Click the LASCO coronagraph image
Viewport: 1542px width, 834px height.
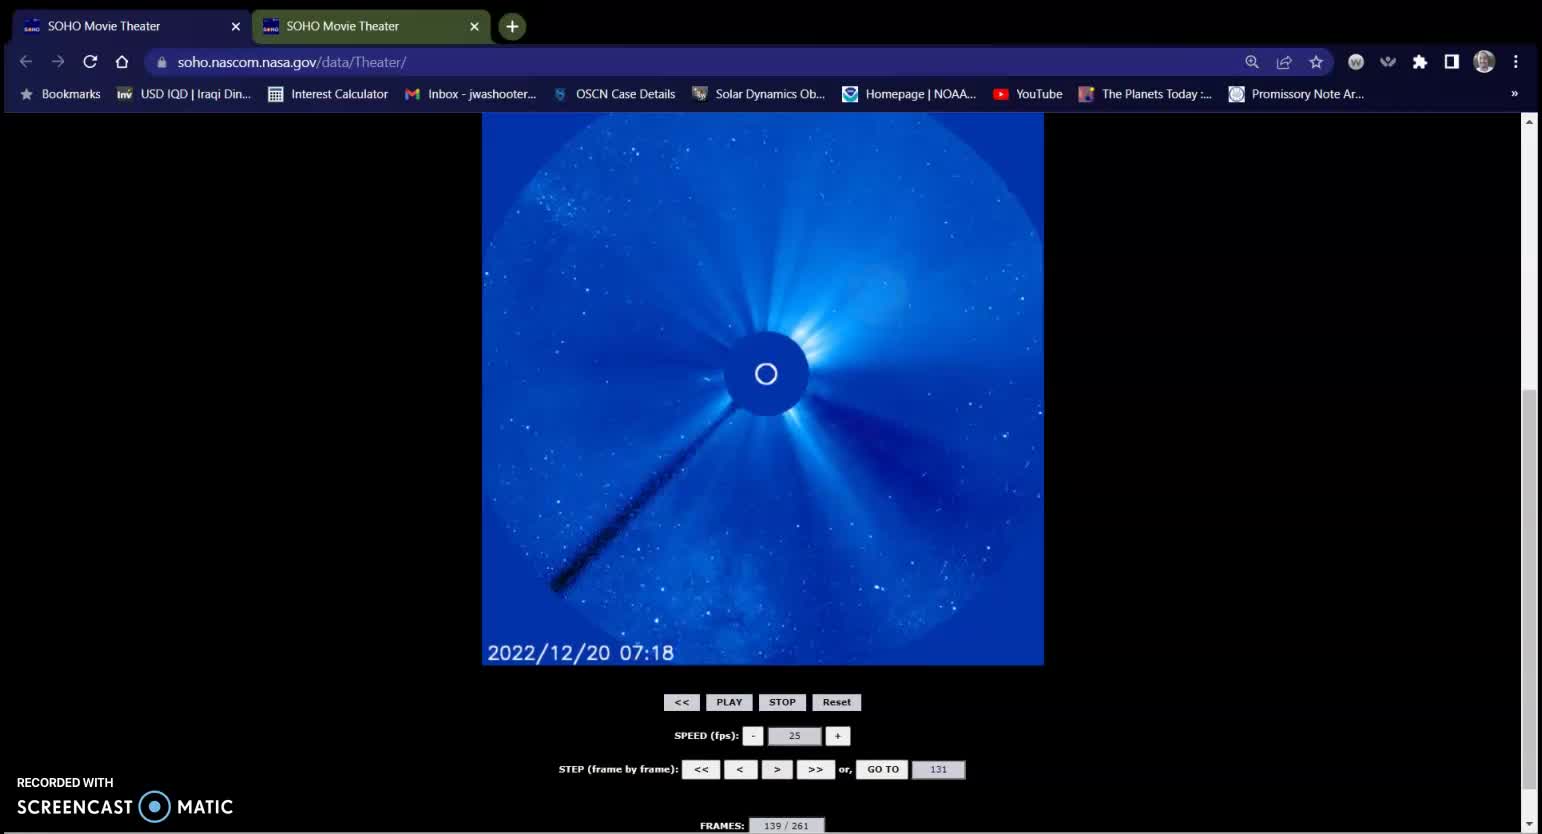tap(763, 389)
